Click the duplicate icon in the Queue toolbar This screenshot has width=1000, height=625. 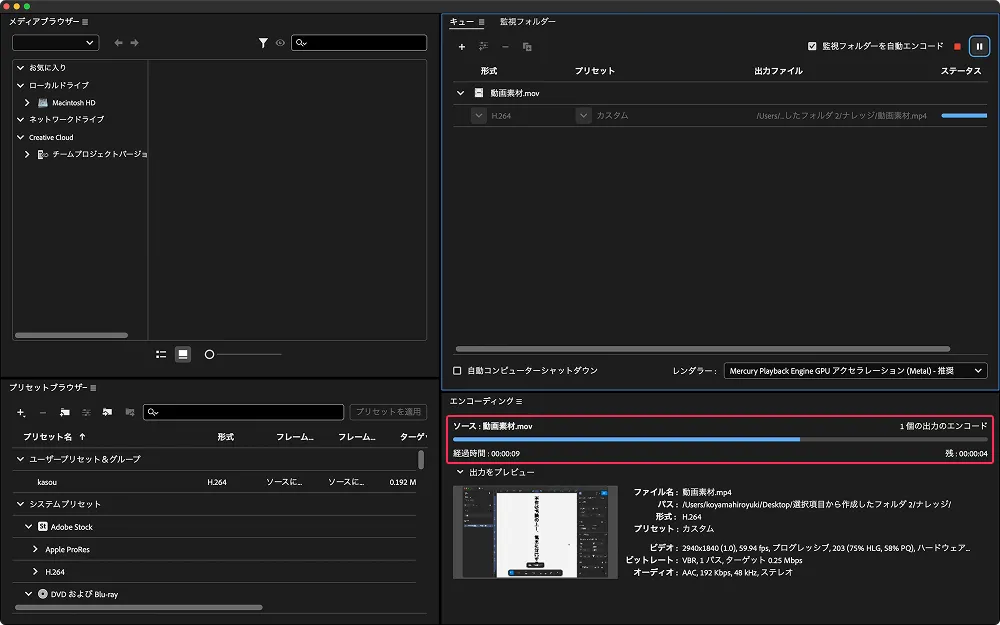pos(527,47)
